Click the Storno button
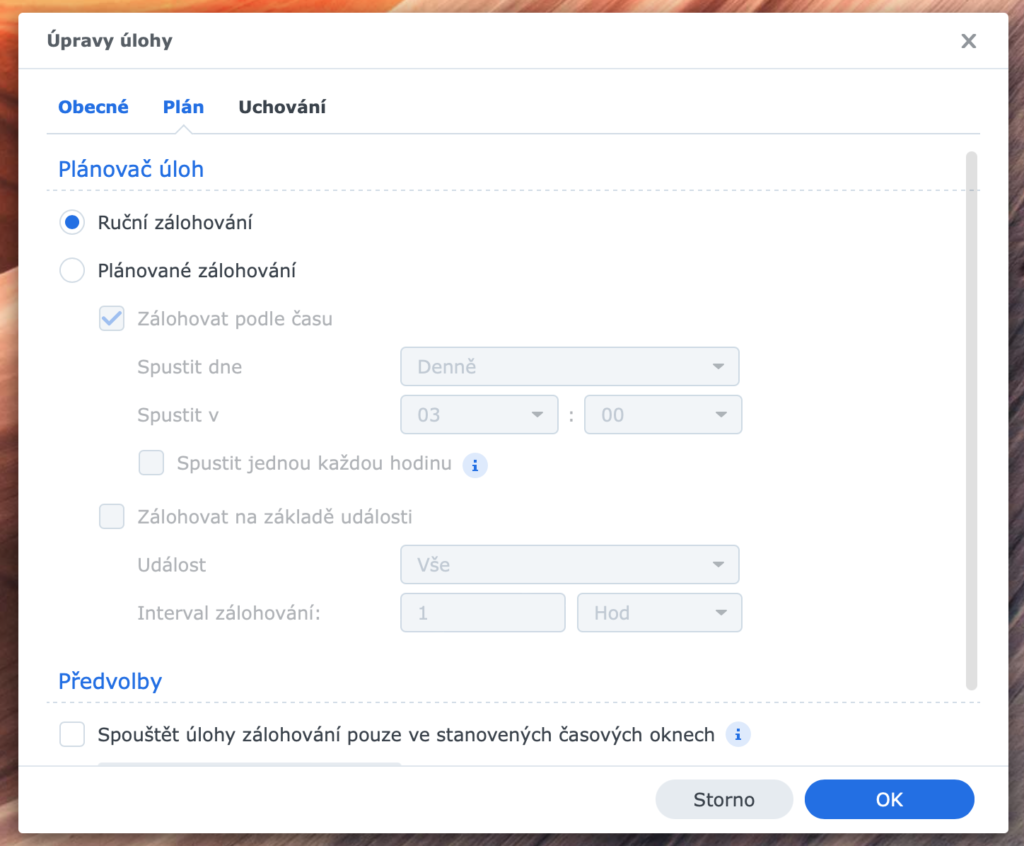 (x=724, y=799)
